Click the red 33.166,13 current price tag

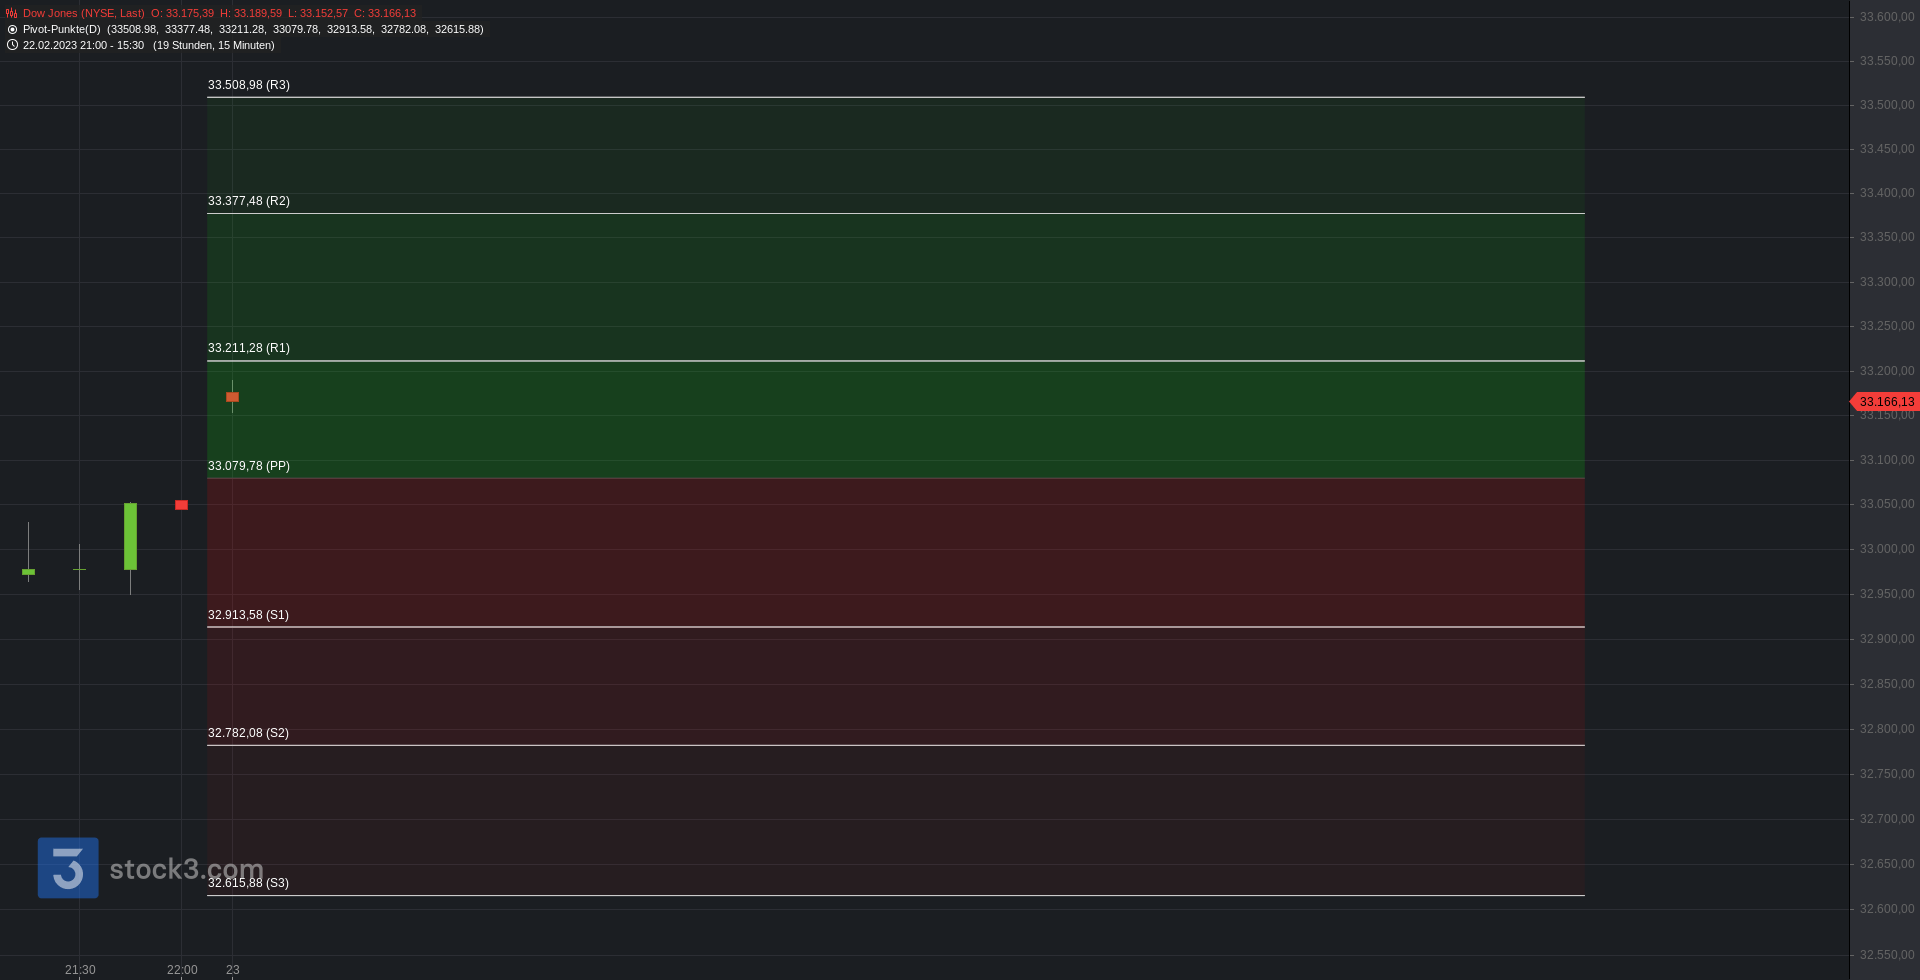tap(1886, 401)
